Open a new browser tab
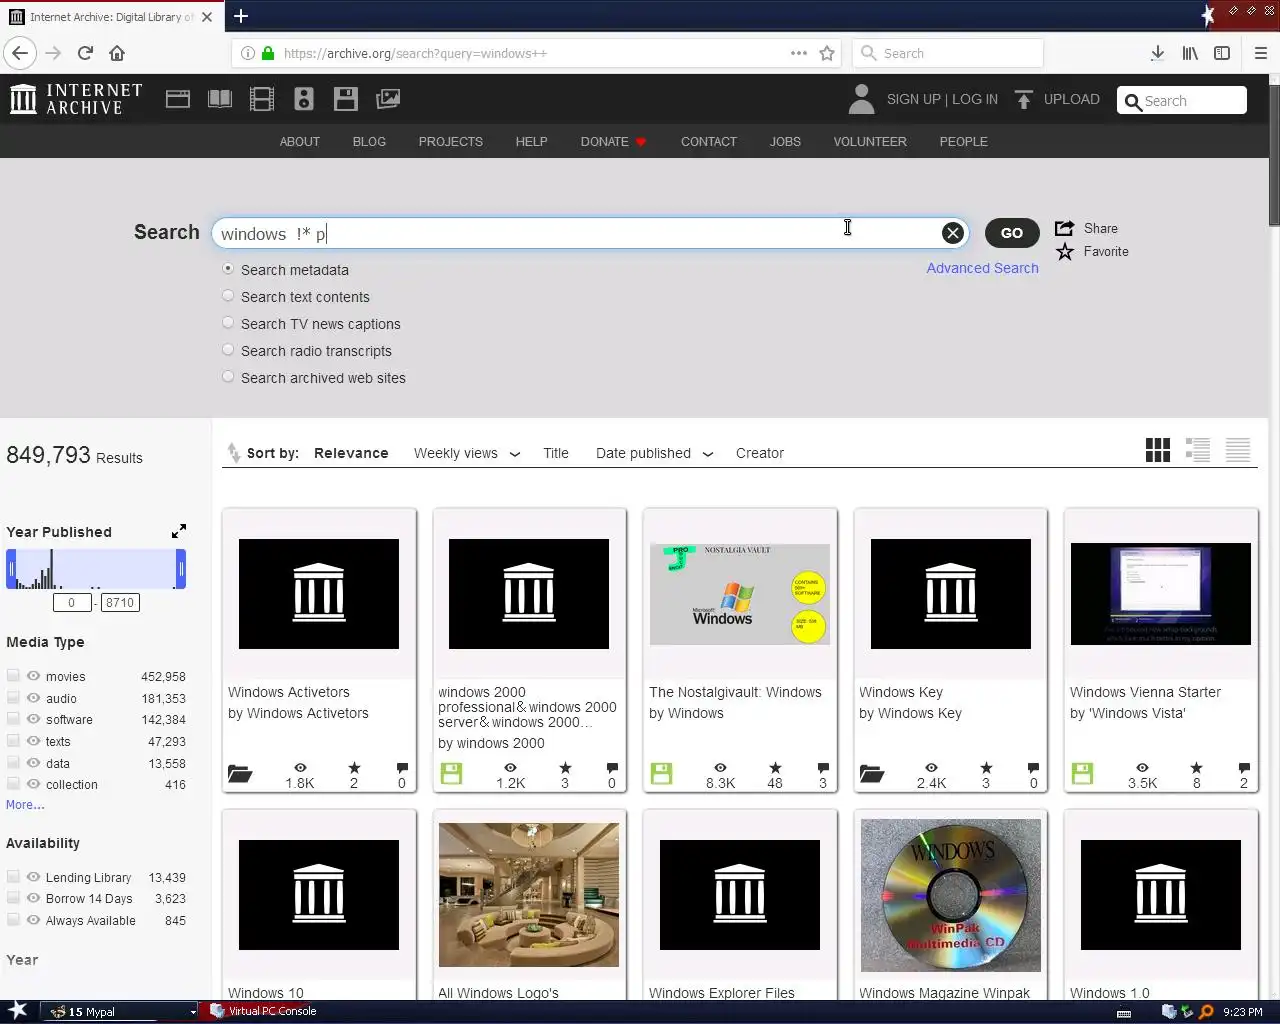The image size is (1280, 1024). (241, 16)
